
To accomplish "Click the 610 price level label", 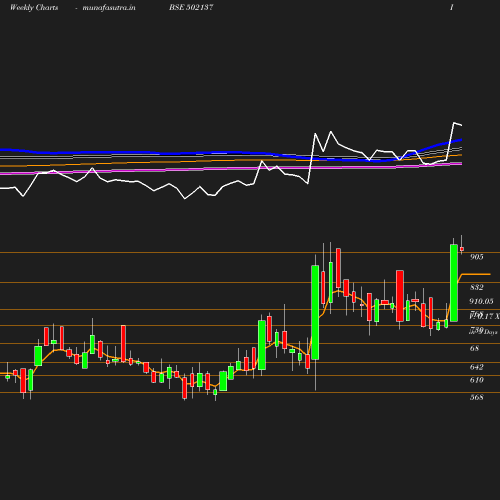I will pyautogui.click(x=476, y=380).
